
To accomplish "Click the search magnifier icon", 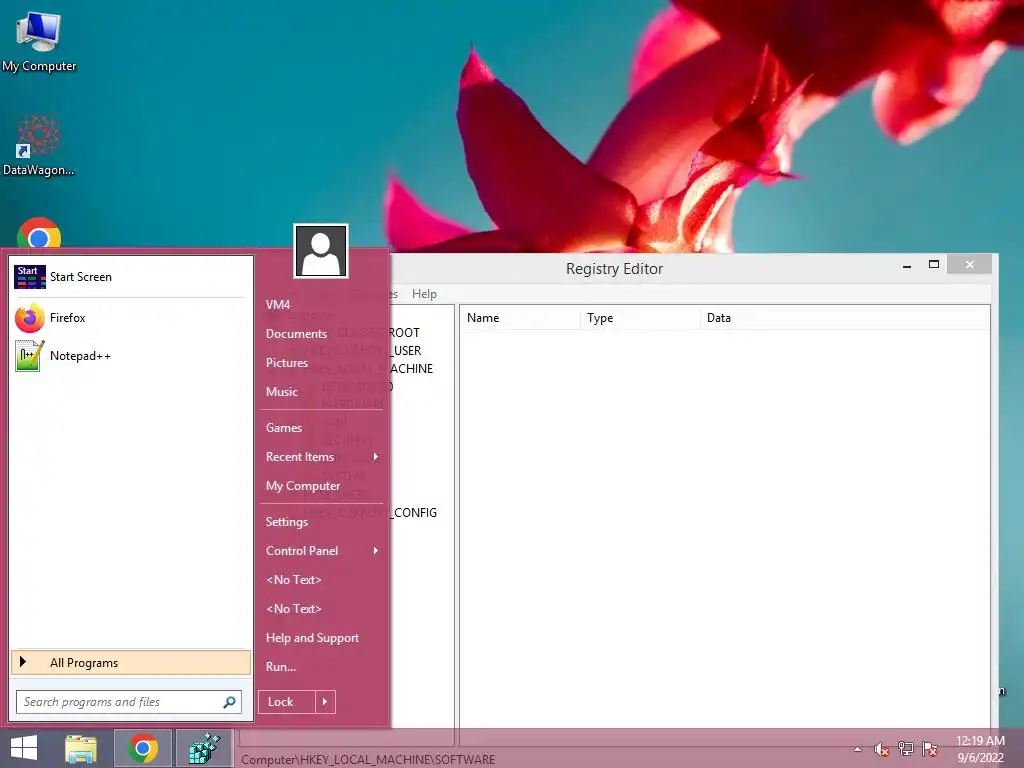I will click(x=229, y=702).
